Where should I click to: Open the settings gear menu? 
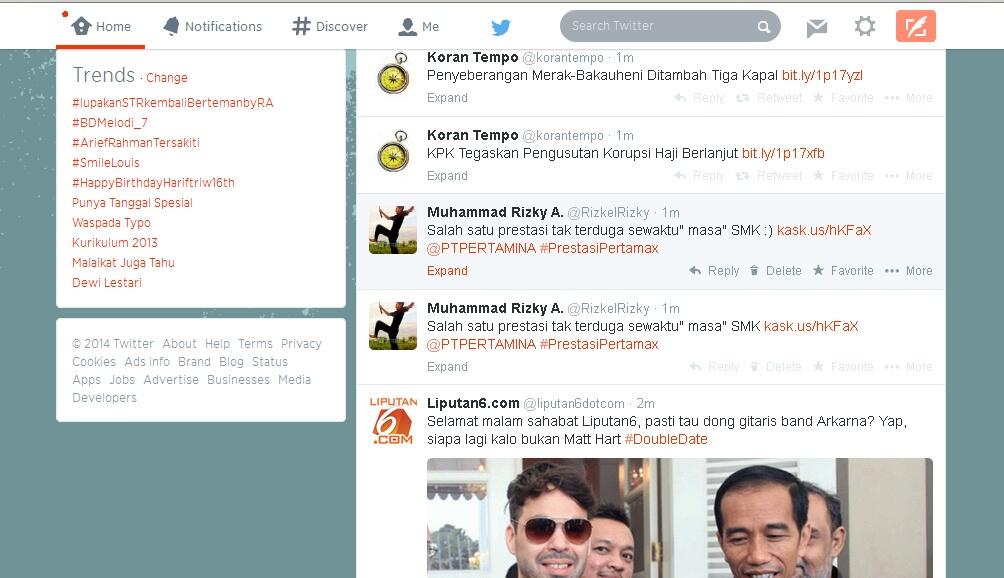pos(864,26)
